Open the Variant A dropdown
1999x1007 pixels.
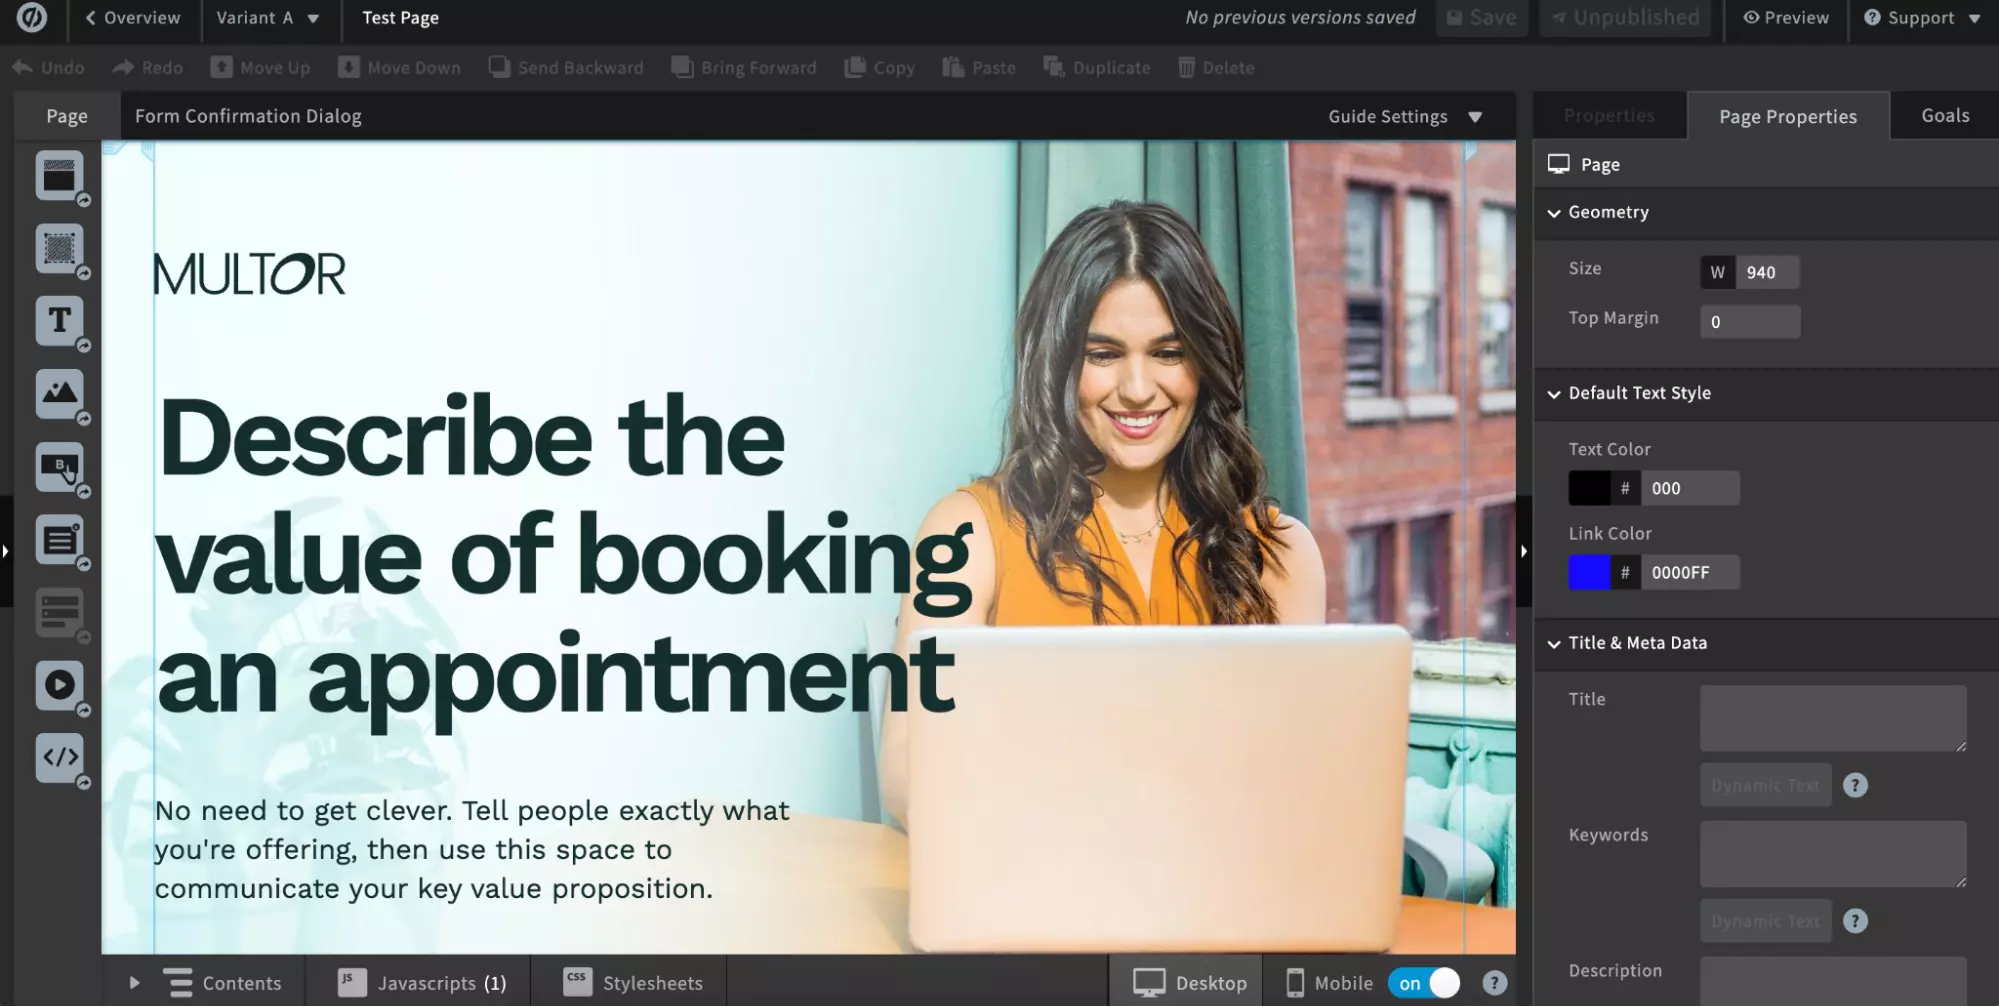tap(269, 17)
